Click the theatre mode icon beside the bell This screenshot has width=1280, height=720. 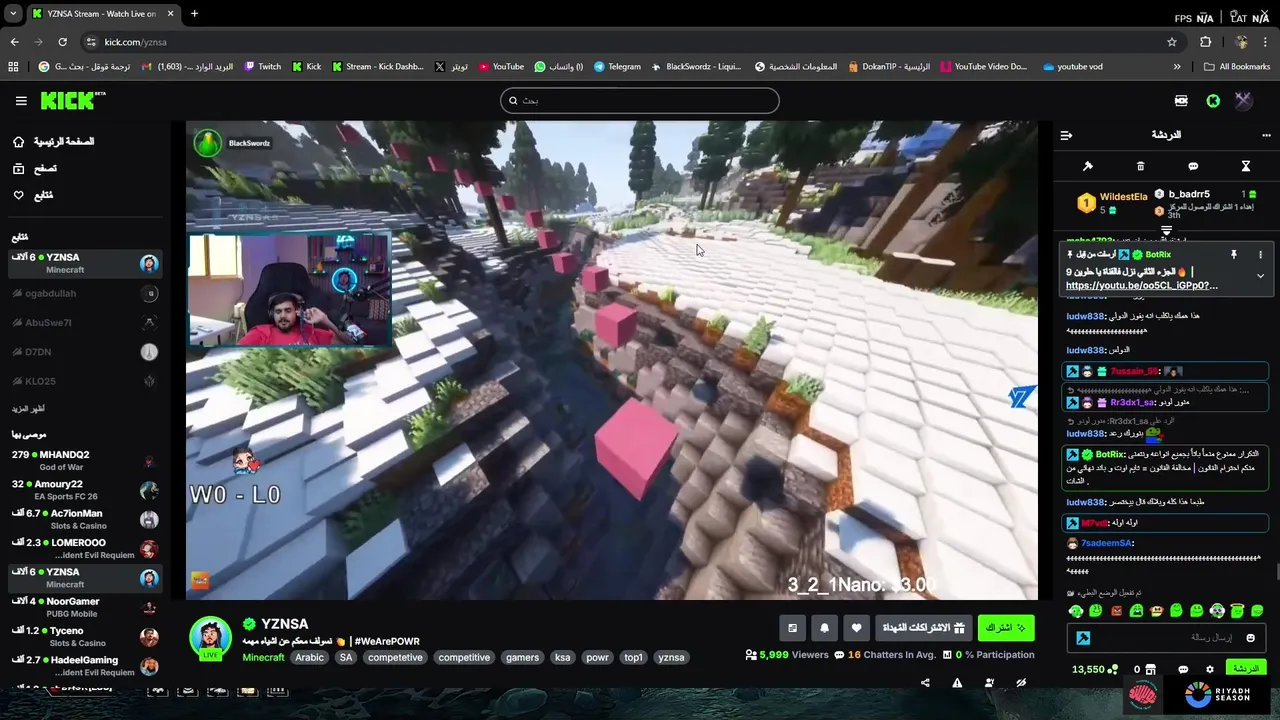793,628
